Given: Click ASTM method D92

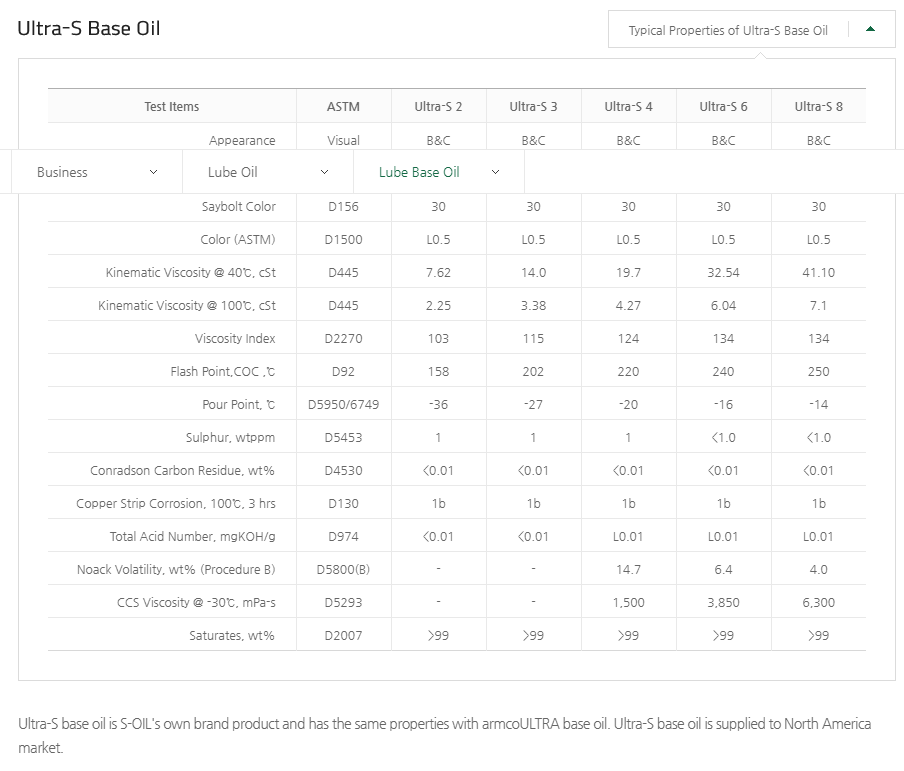Looking at the screenshot, I should 343,371.
